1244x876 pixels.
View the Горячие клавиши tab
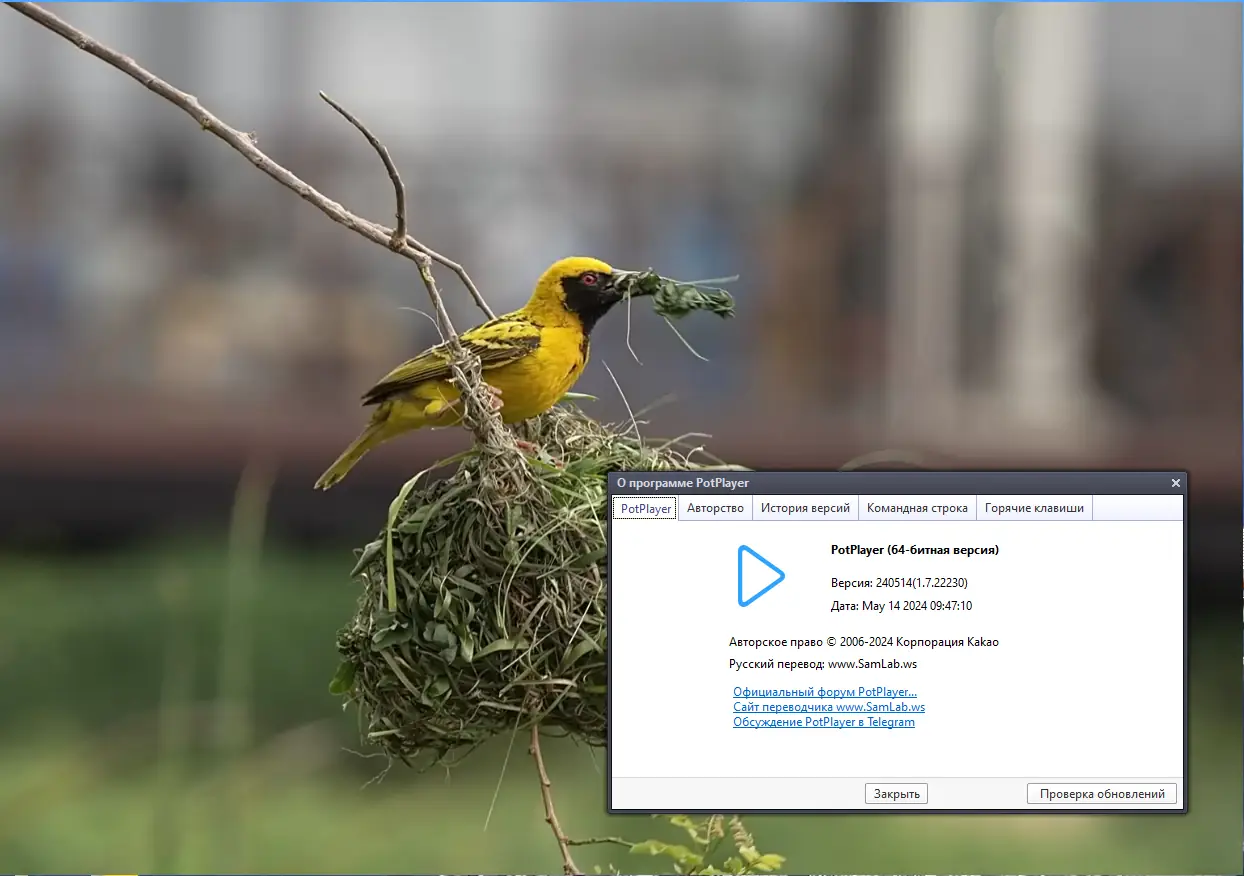(1035, 507)
